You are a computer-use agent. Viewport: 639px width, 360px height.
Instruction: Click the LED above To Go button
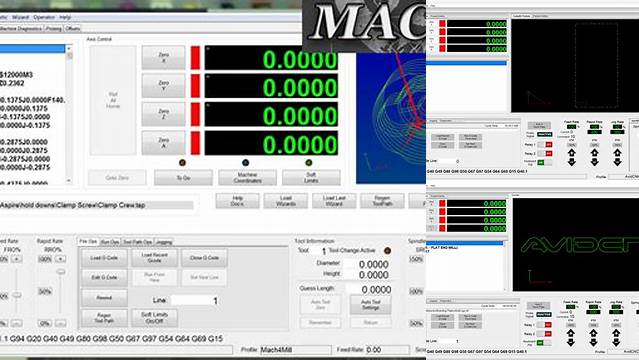(183, 163)
